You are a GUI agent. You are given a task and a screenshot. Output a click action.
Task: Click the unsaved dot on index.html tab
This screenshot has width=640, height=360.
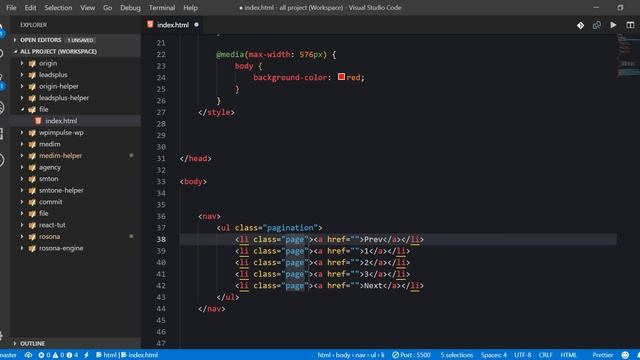[196, 25]
